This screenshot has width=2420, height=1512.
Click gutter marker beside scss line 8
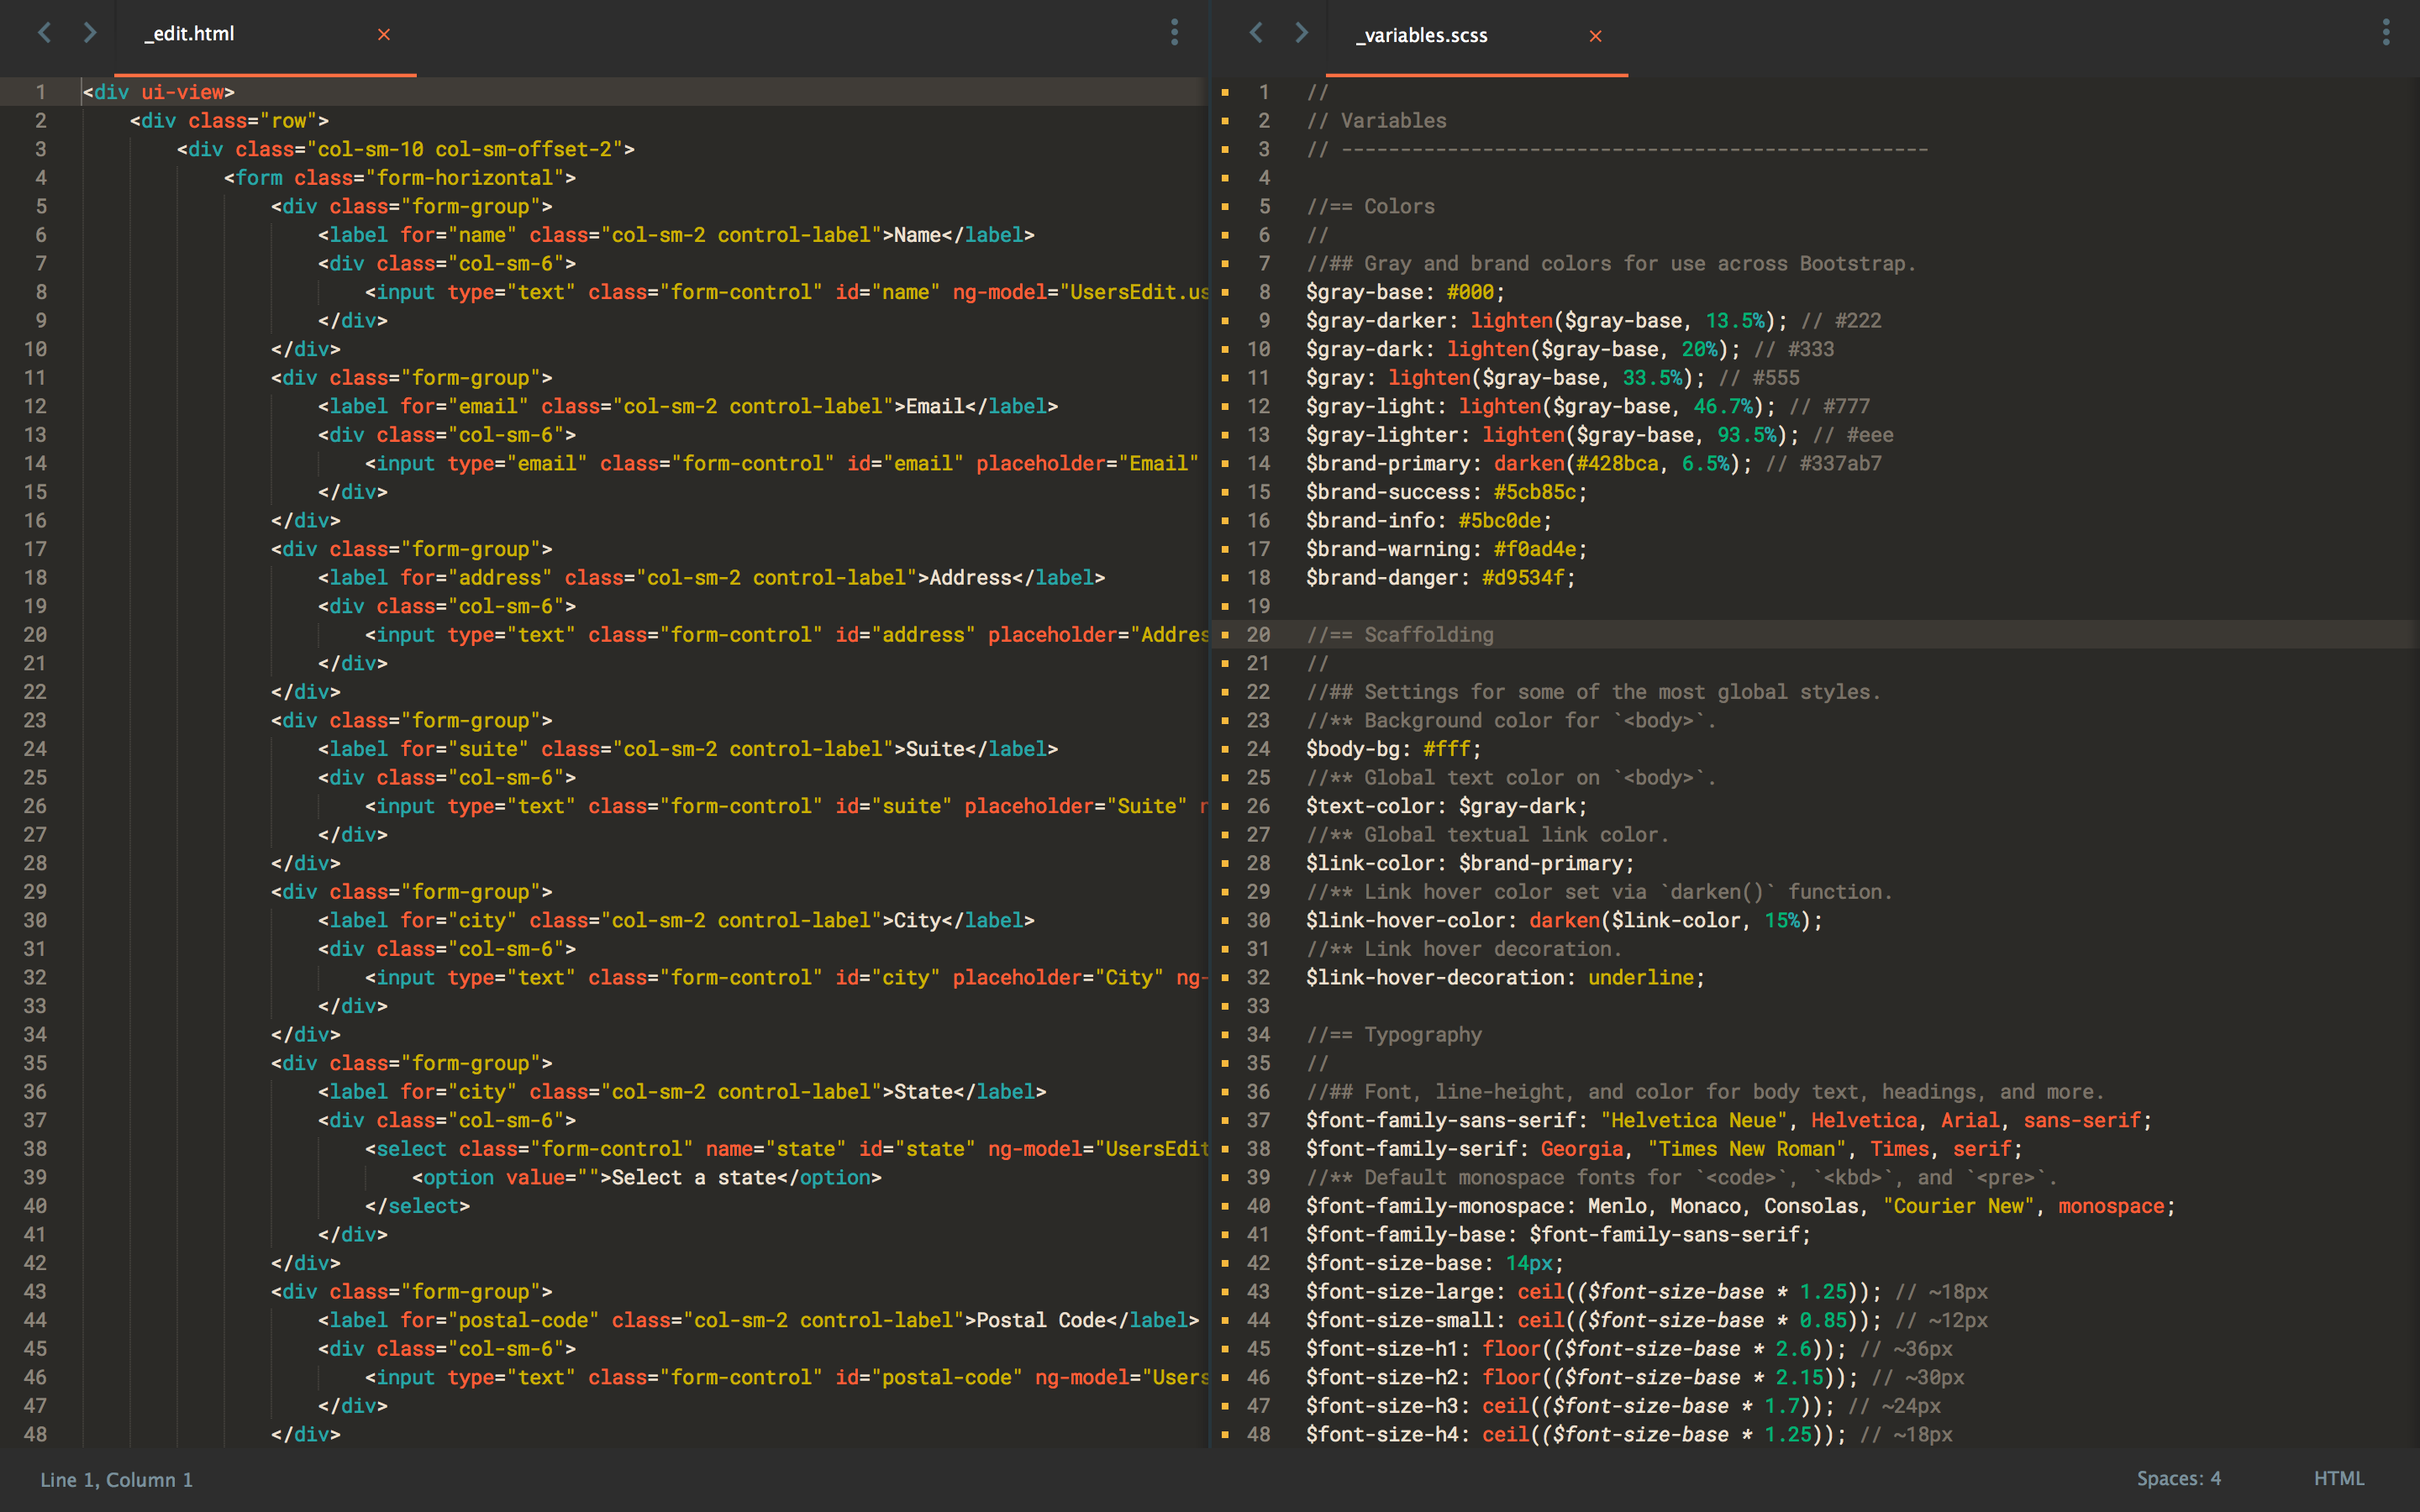(1225, 292)
